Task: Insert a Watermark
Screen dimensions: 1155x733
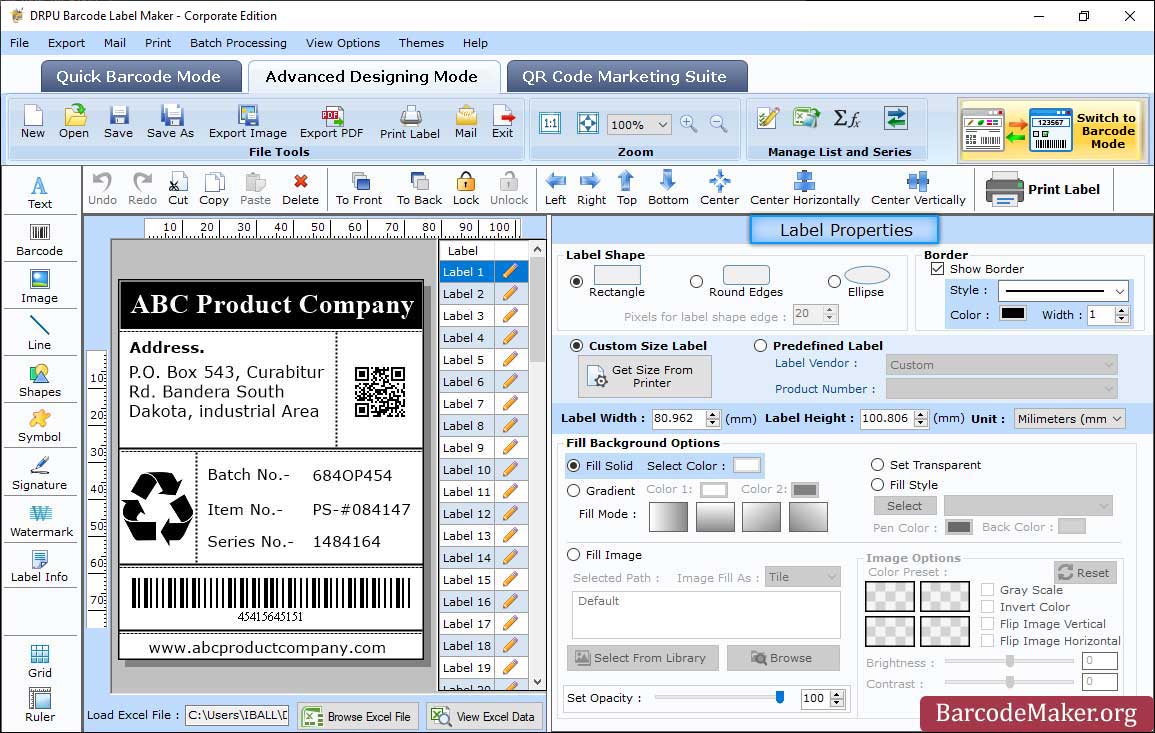Action: (x=41, y=521)
